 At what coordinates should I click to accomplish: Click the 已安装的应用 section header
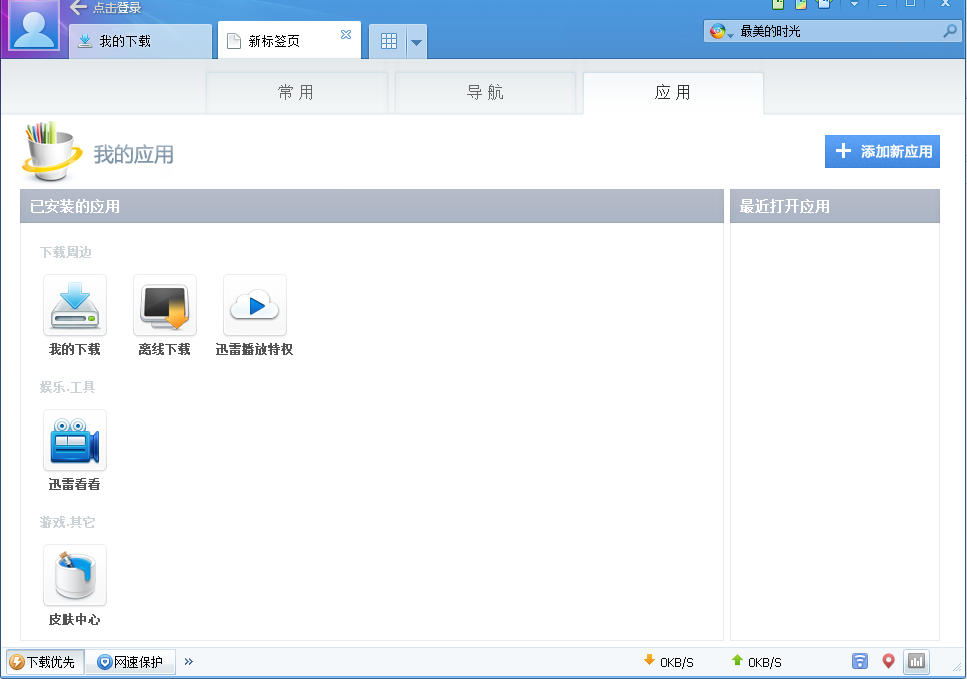(x=372, y=206)
